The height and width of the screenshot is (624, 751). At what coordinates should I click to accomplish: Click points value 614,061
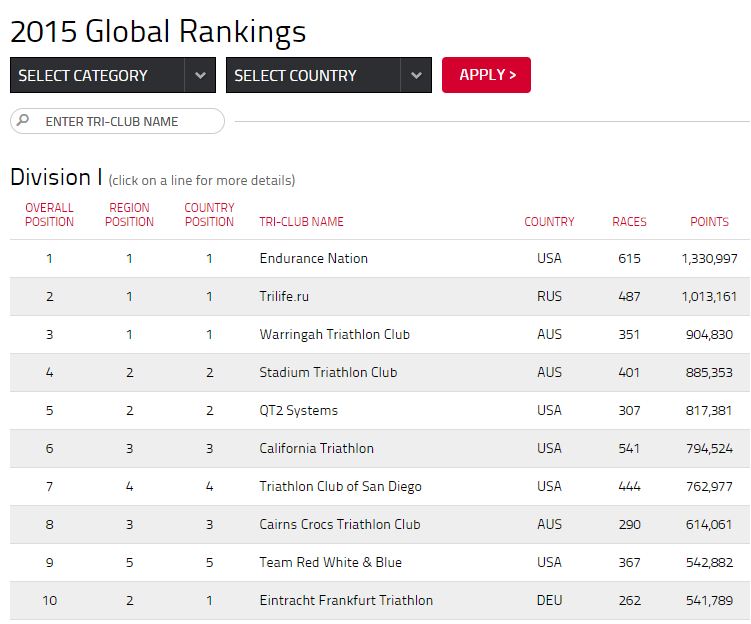click(709, 524)
